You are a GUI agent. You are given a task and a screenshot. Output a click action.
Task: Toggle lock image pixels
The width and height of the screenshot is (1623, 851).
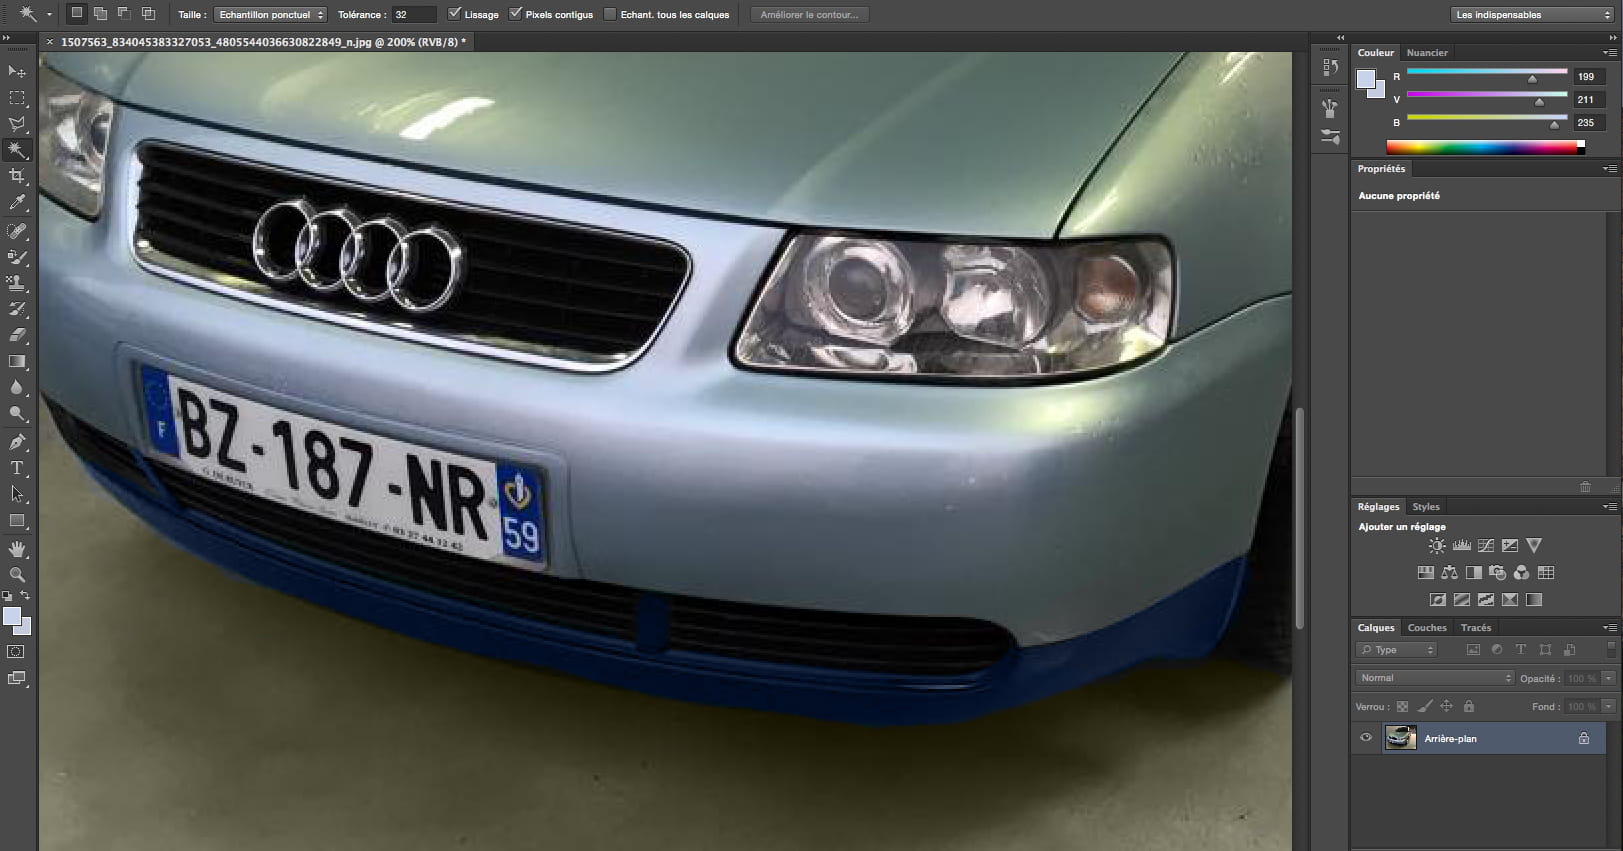1424,706
